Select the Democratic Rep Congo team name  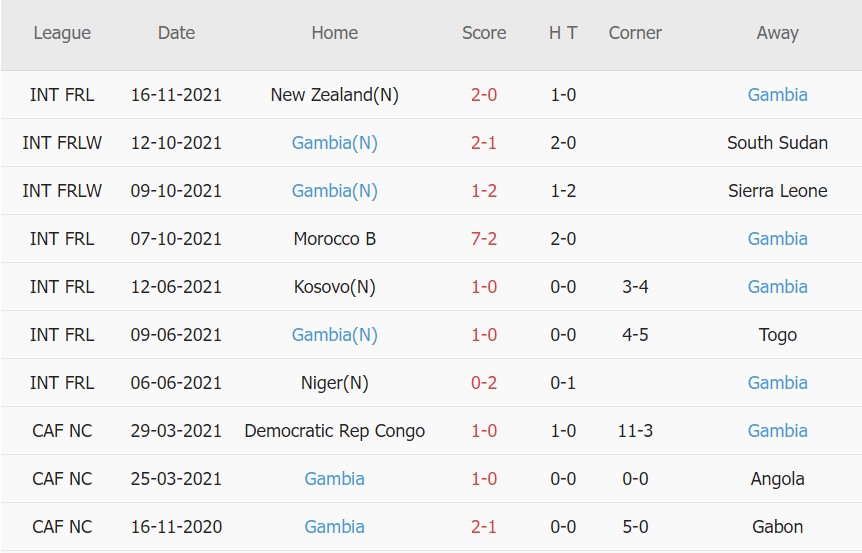(x=334, y=431)
